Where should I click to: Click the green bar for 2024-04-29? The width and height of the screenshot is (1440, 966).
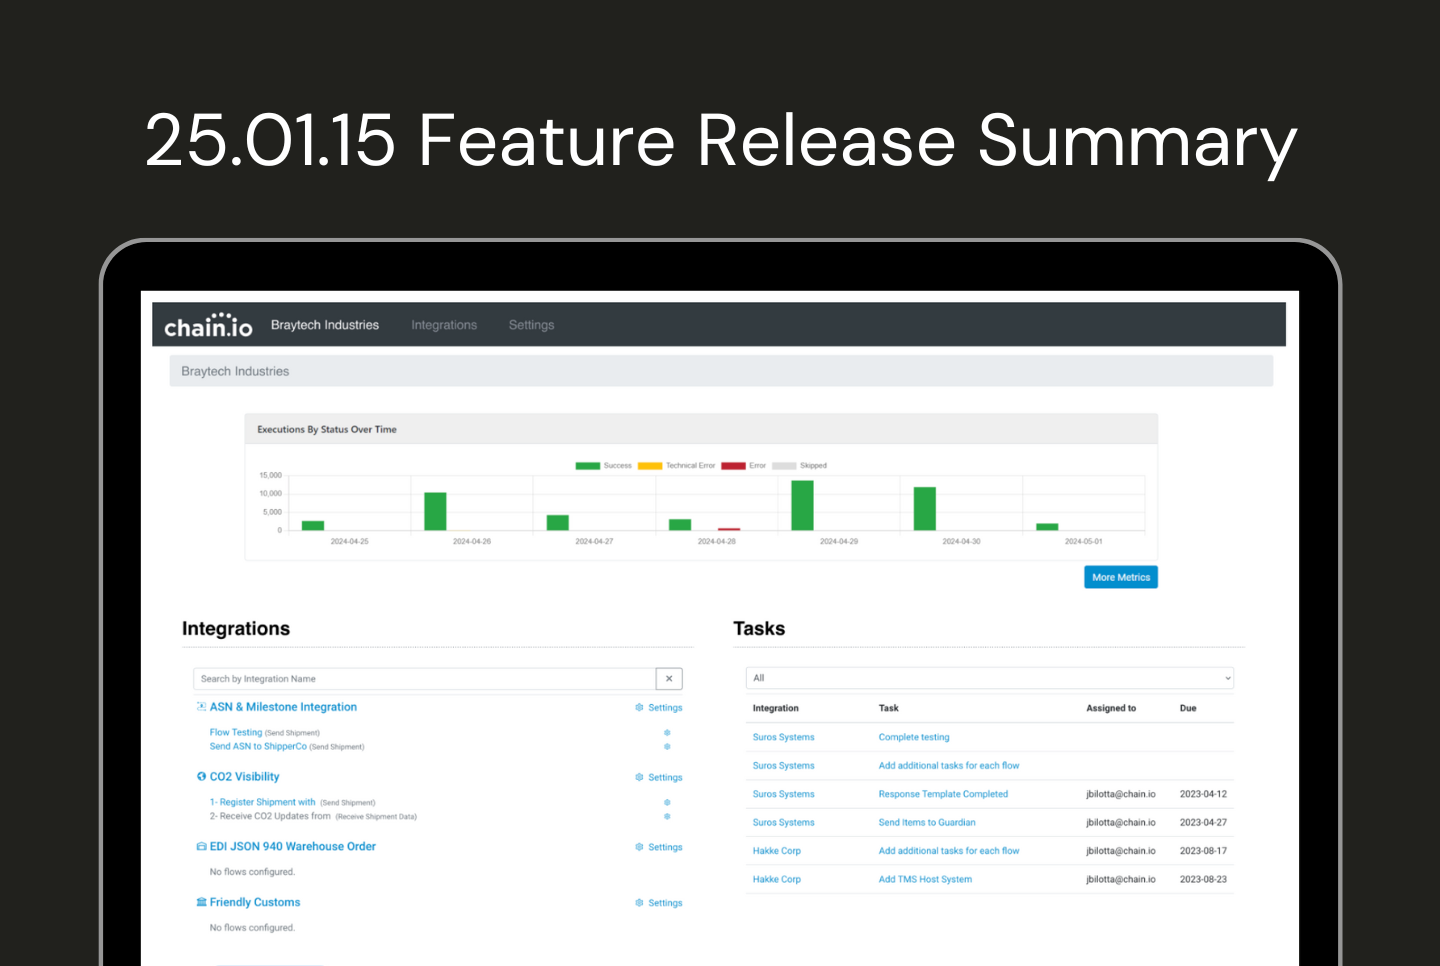point(802,506)
